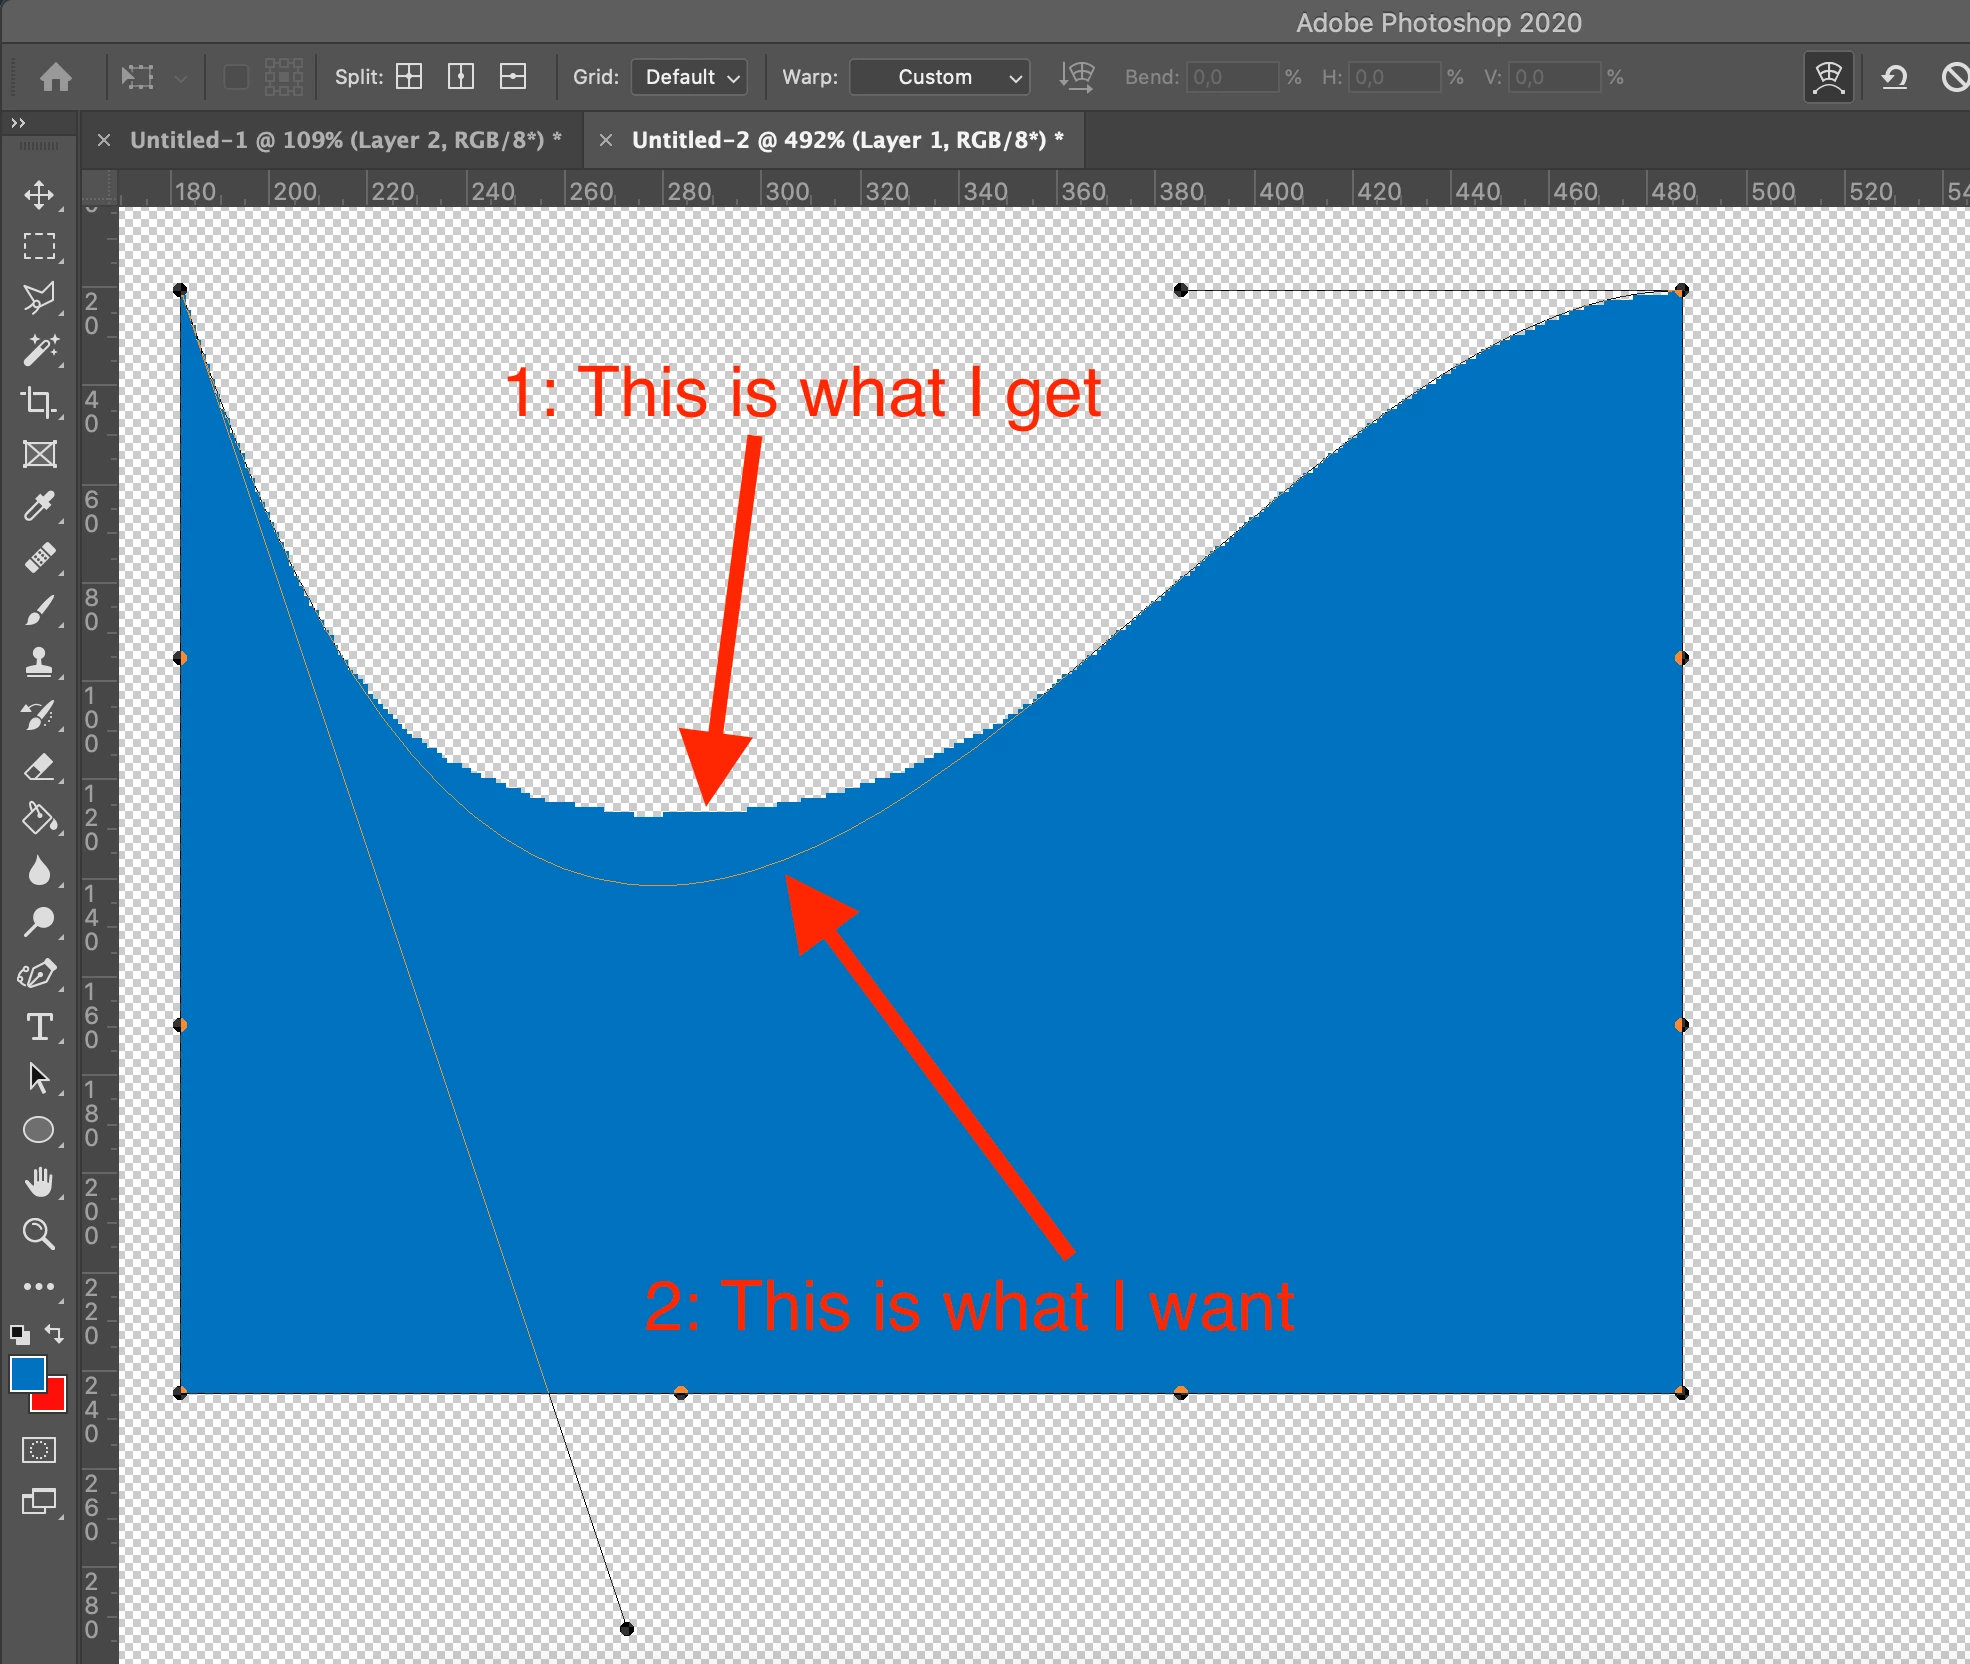The width and height of the screenshot is (1970, 1664).
Task: Open the Warp dropdown set to Custom
Action: point(939,77)
